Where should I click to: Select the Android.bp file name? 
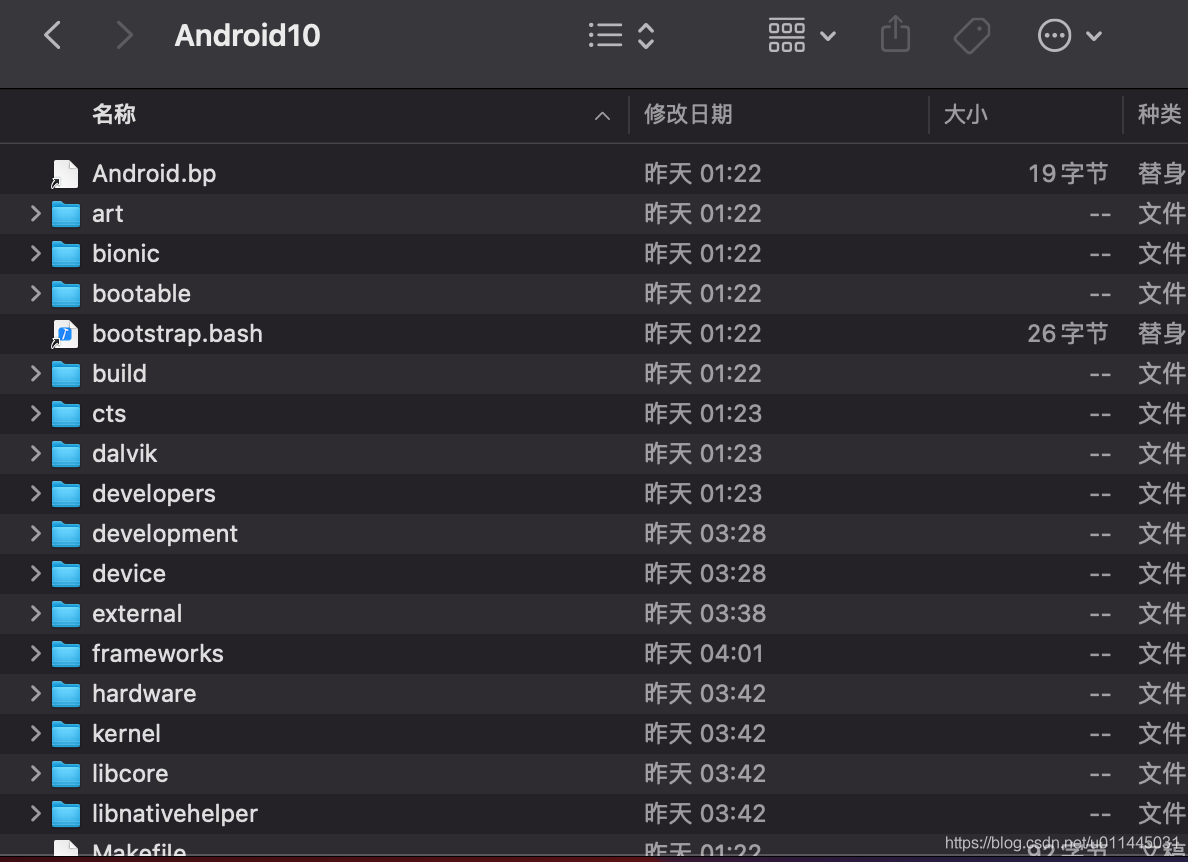click(155, 174)
